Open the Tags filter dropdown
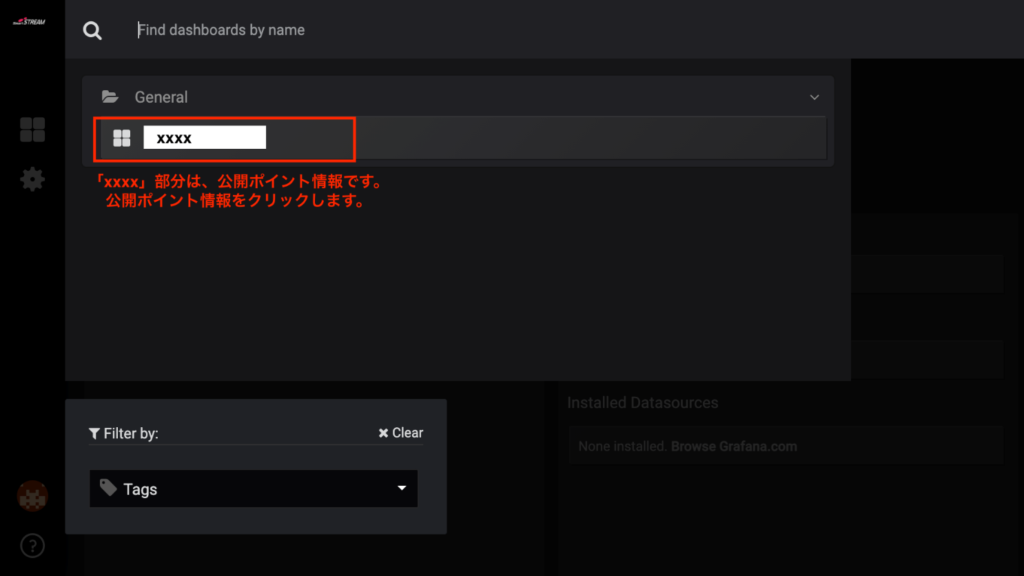Viewport: 1024px width, 576px height. click(x=253, y=489)
